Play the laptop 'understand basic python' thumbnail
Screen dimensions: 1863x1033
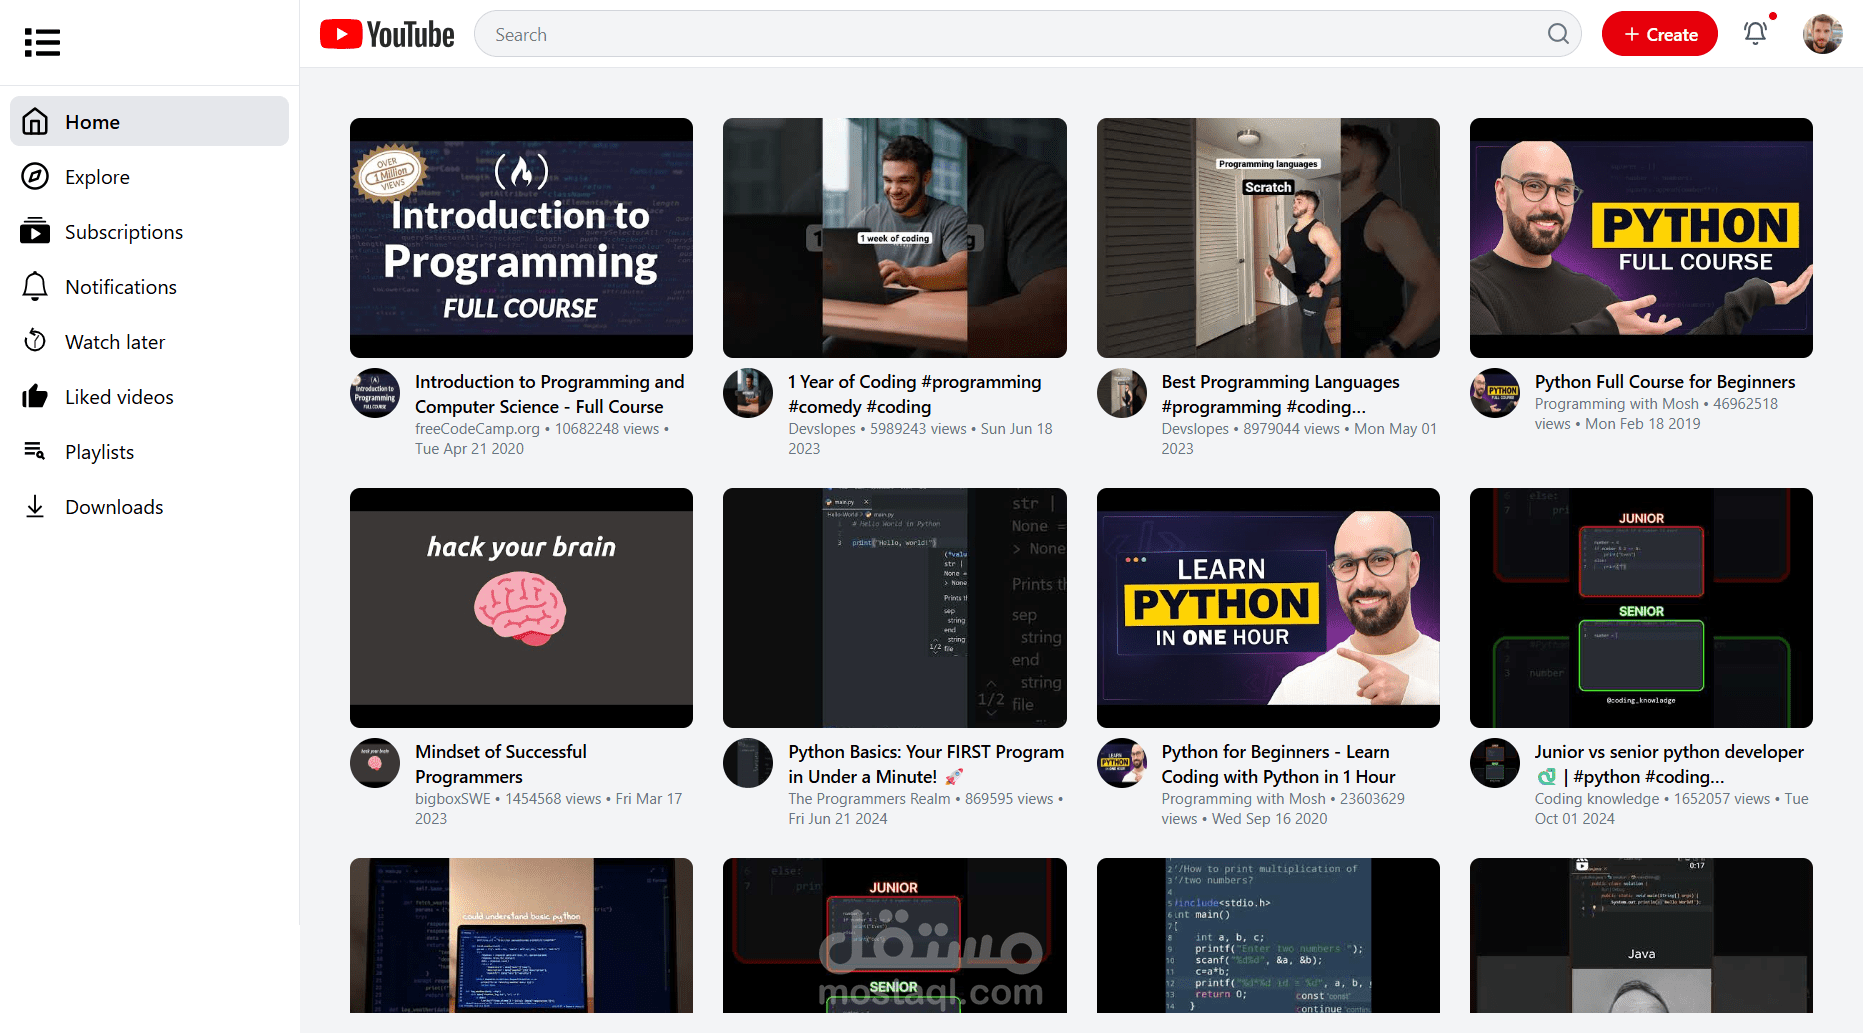pos(521,936)
